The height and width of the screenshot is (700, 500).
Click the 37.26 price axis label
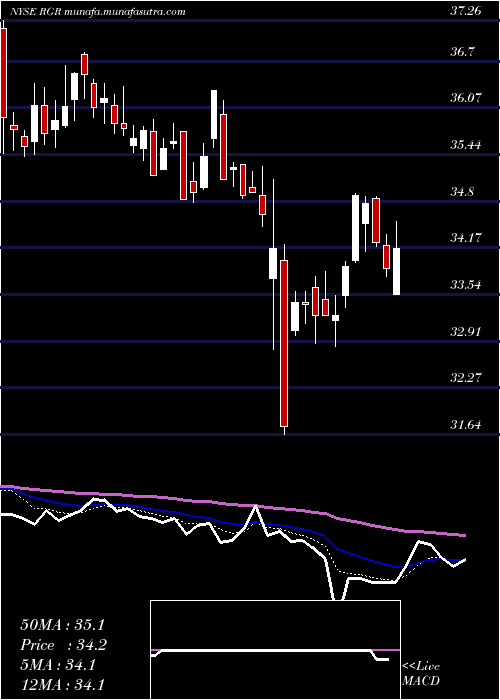[466, 11]
